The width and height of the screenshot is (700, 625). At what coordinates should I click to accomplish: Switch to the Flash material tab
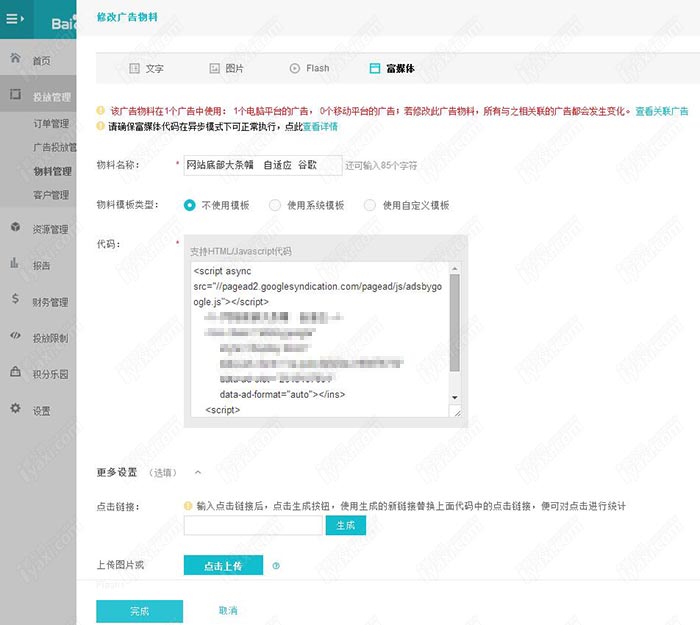point(309,68)
